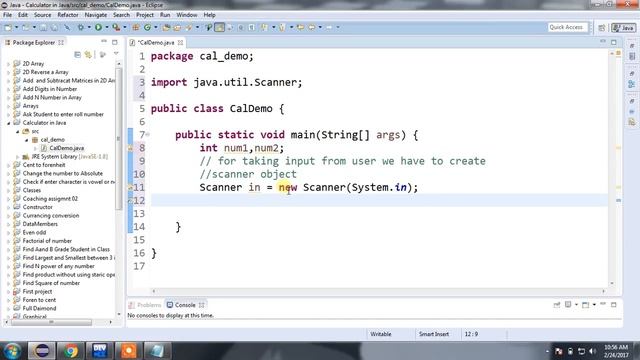Select the CalDemo.java editor tab
The image size is (640, 360).
156,42
